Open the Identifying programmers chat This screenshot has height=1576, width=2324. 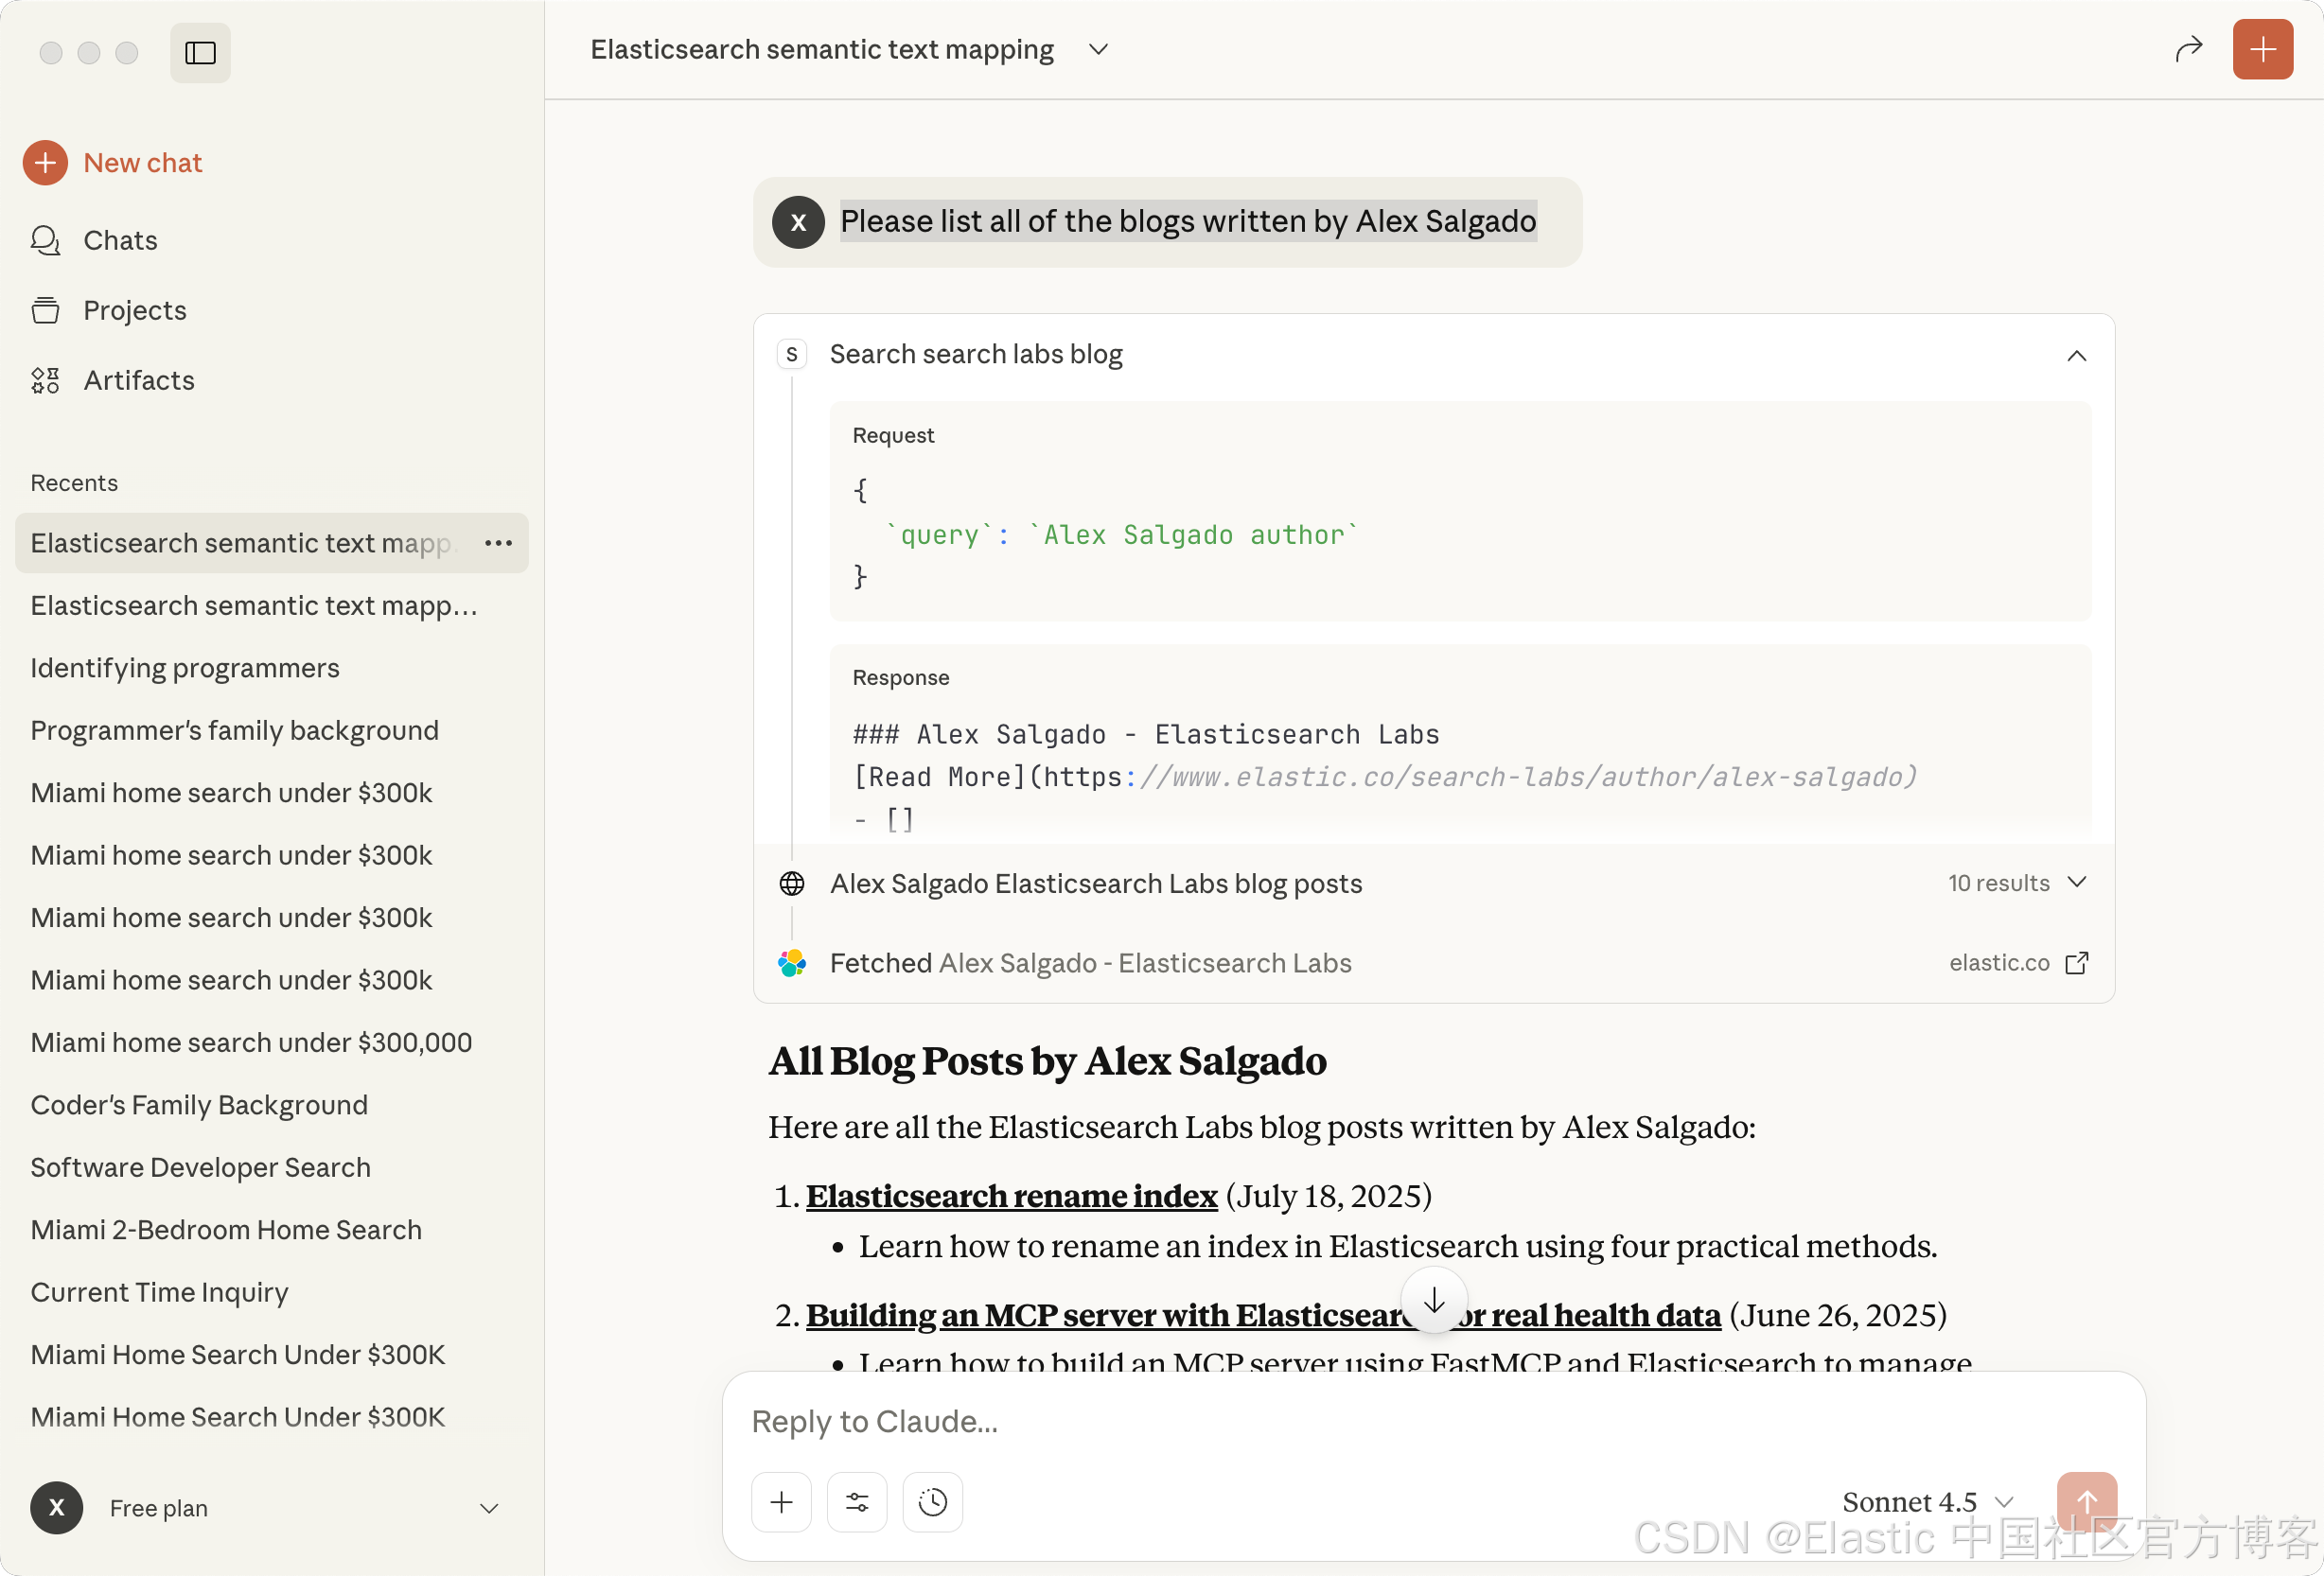pyautogui.click(x=185, y=667)
